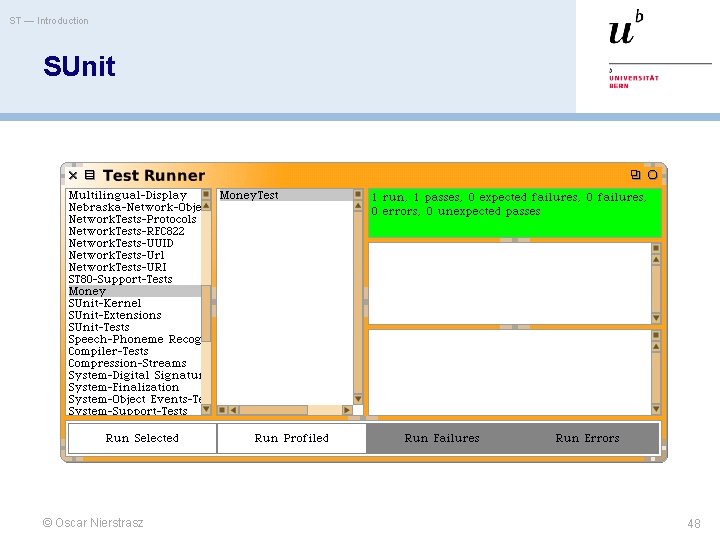Screen dimensions: 720x540
Task: Click the failures pane scroll up arrow
Action: click(656, 259)
